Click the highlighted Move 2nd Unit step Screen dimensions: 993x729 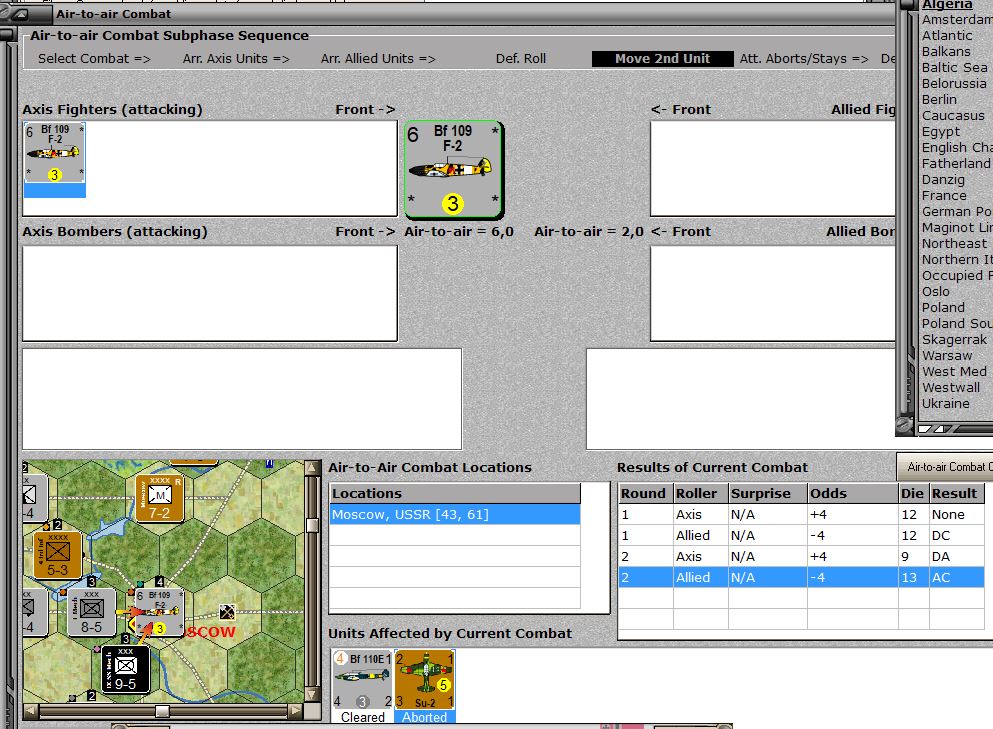662,58
